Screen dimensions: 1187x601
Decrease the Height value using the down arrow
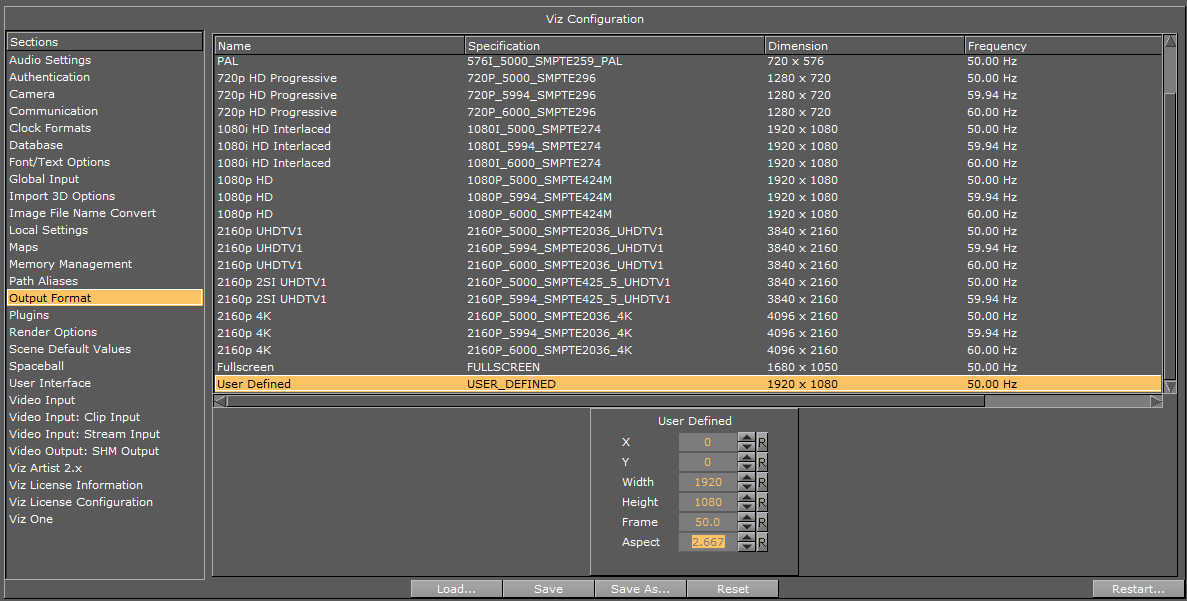746,506
